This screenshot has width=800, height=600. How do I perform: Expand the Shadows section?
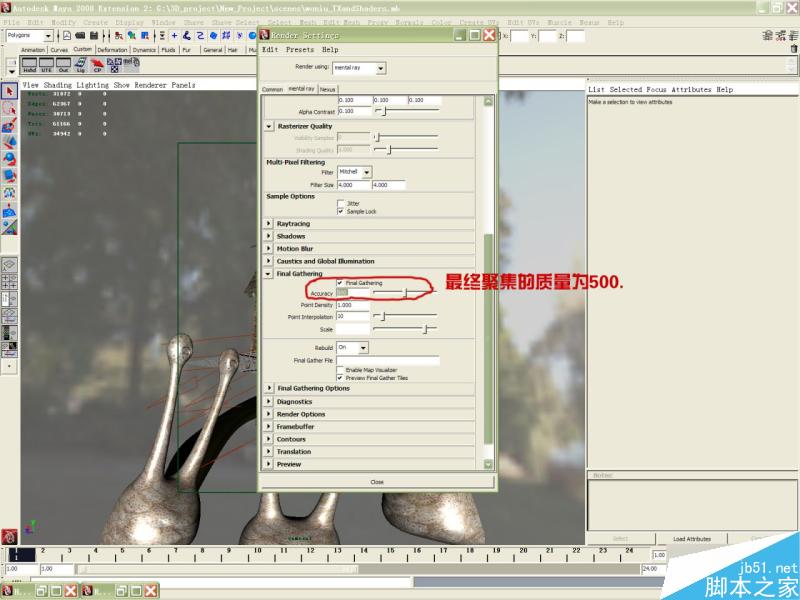[269, 236]
